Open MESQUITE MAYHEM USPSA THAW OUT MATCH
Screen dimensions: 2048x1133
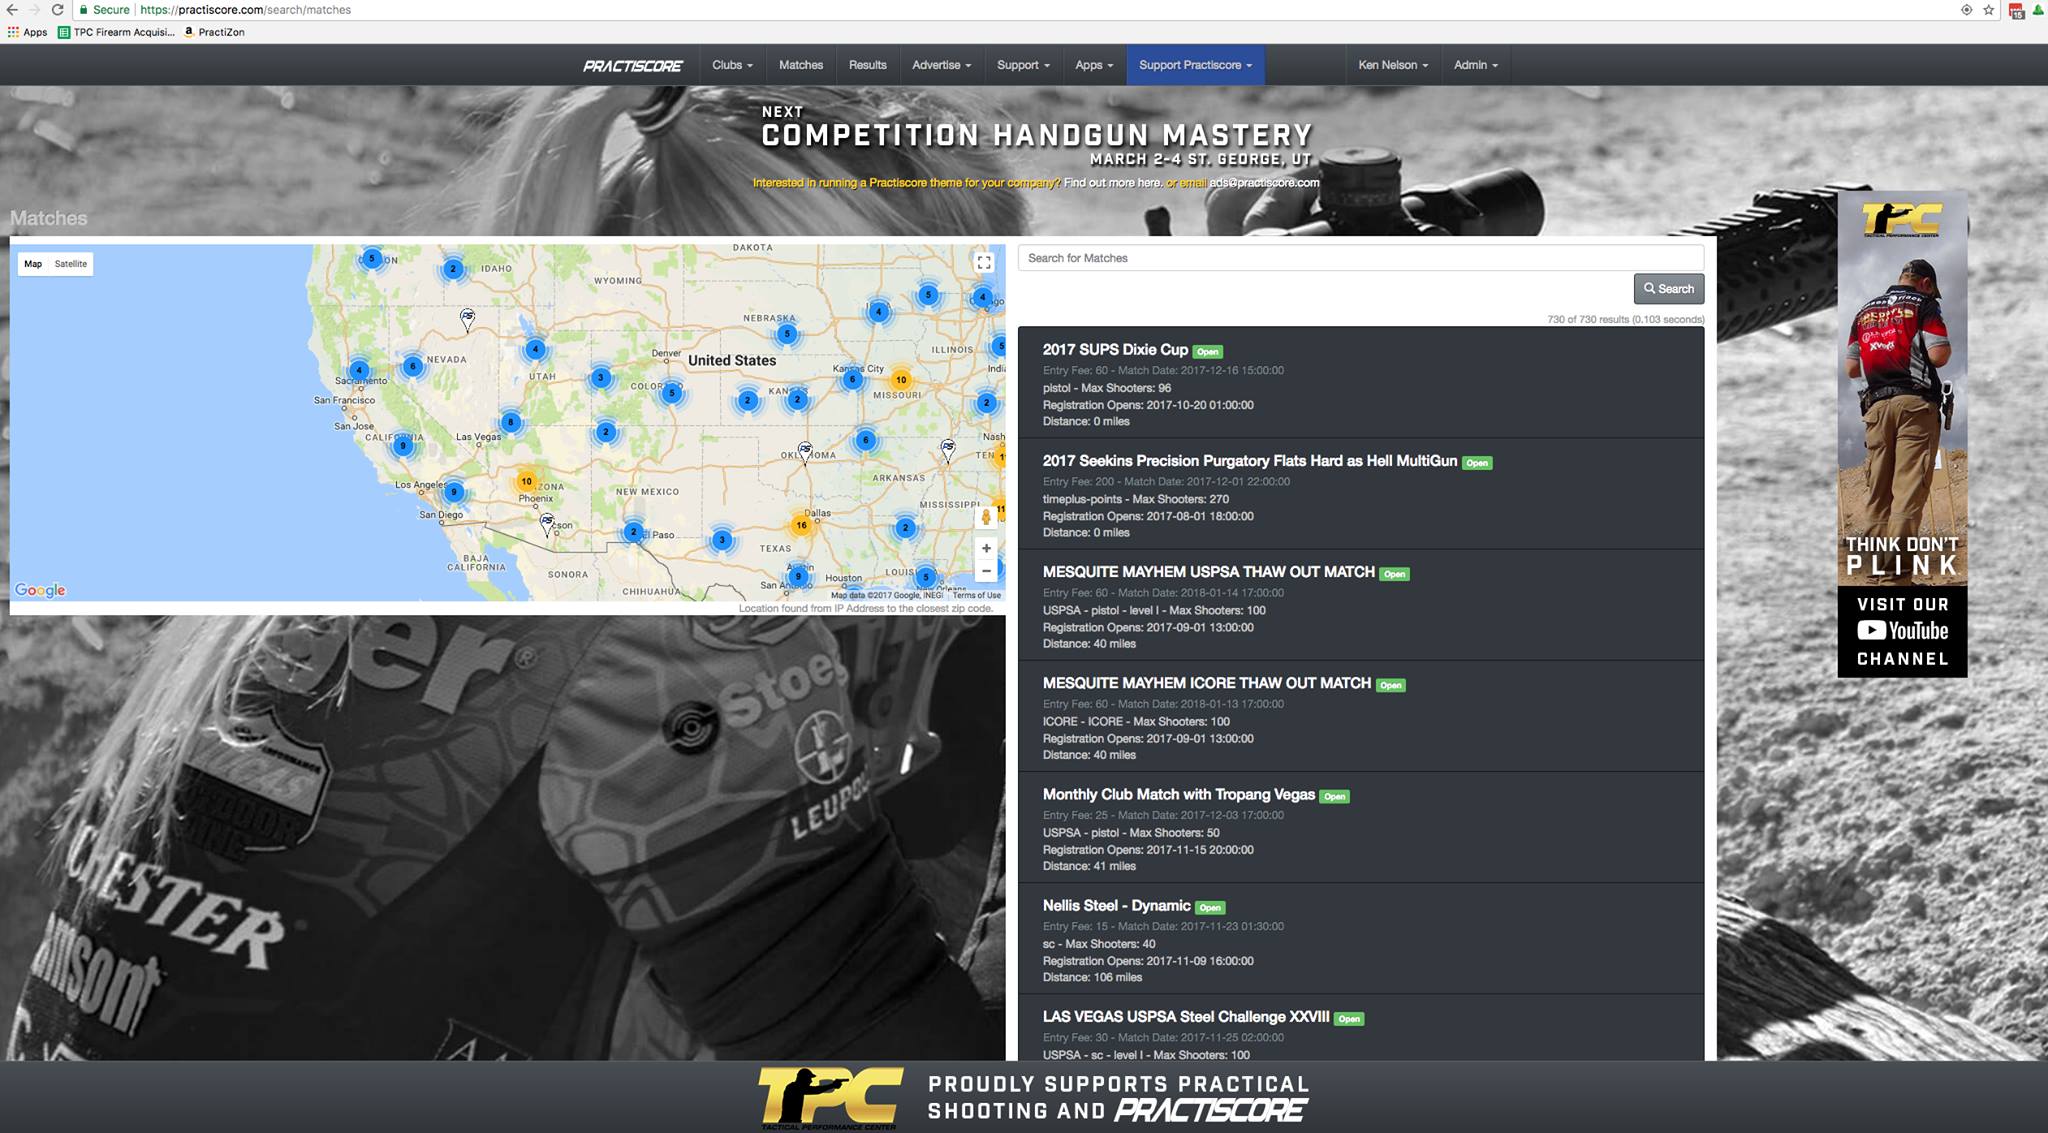1208,572
